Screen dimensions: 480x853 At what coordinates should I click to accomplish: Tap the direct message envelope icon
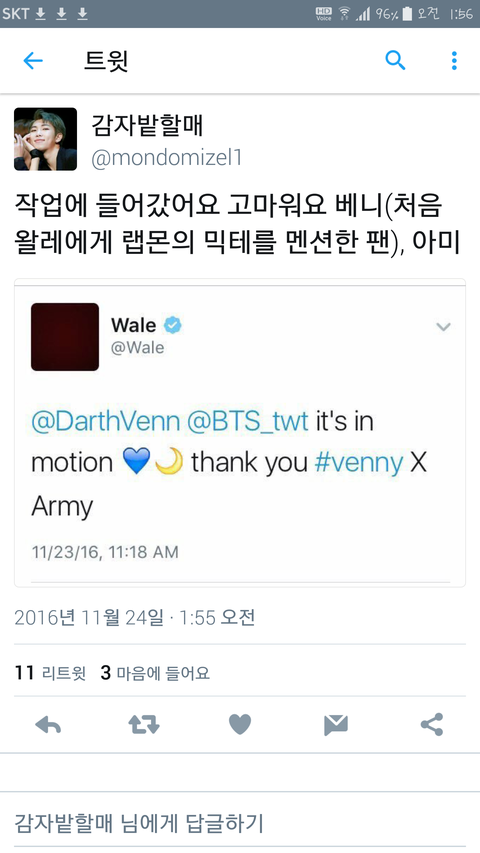(336, 725)
